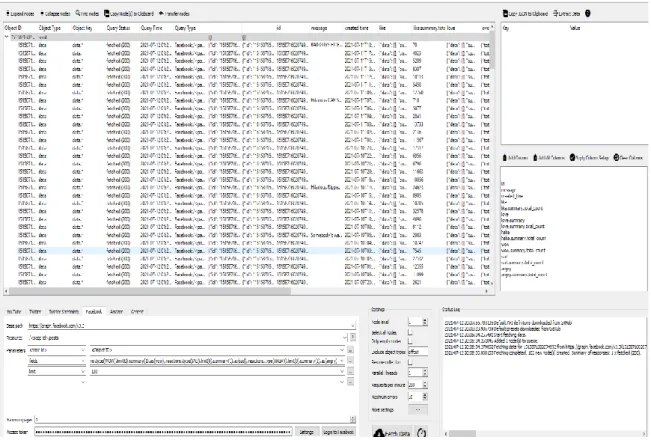Image resolution: width=651 pixels, height=440 pixels.
Task: Click the Add All Columns button
Action: pos(549,158)
